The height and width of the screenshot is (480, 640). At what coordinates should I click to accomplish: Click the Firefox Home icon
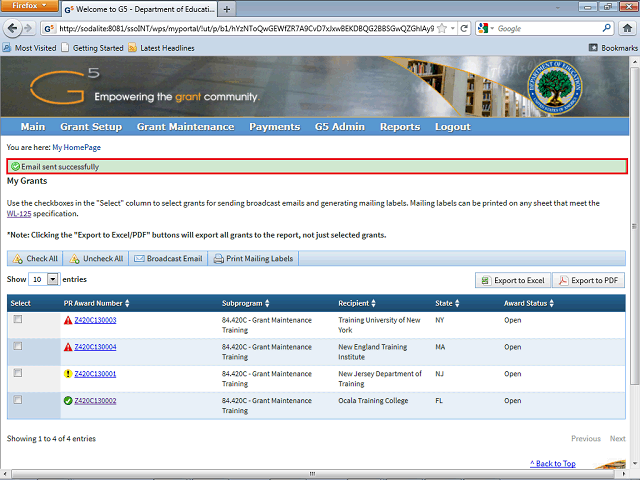point(627,28)
